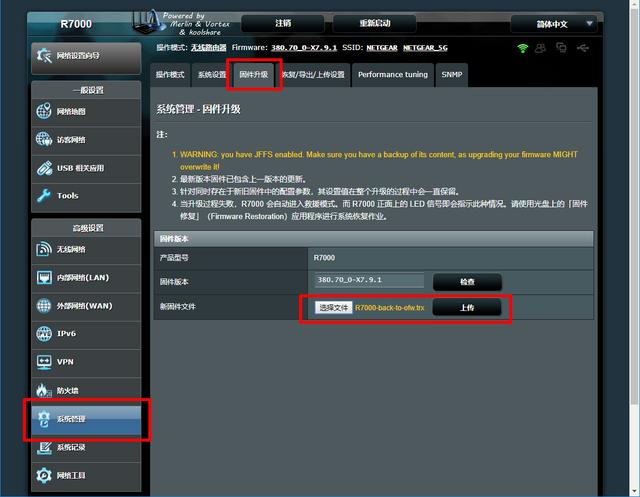Click the 网络工具 gear icon
This screenshot has width=640, height=497.
[x=44, y=475]
